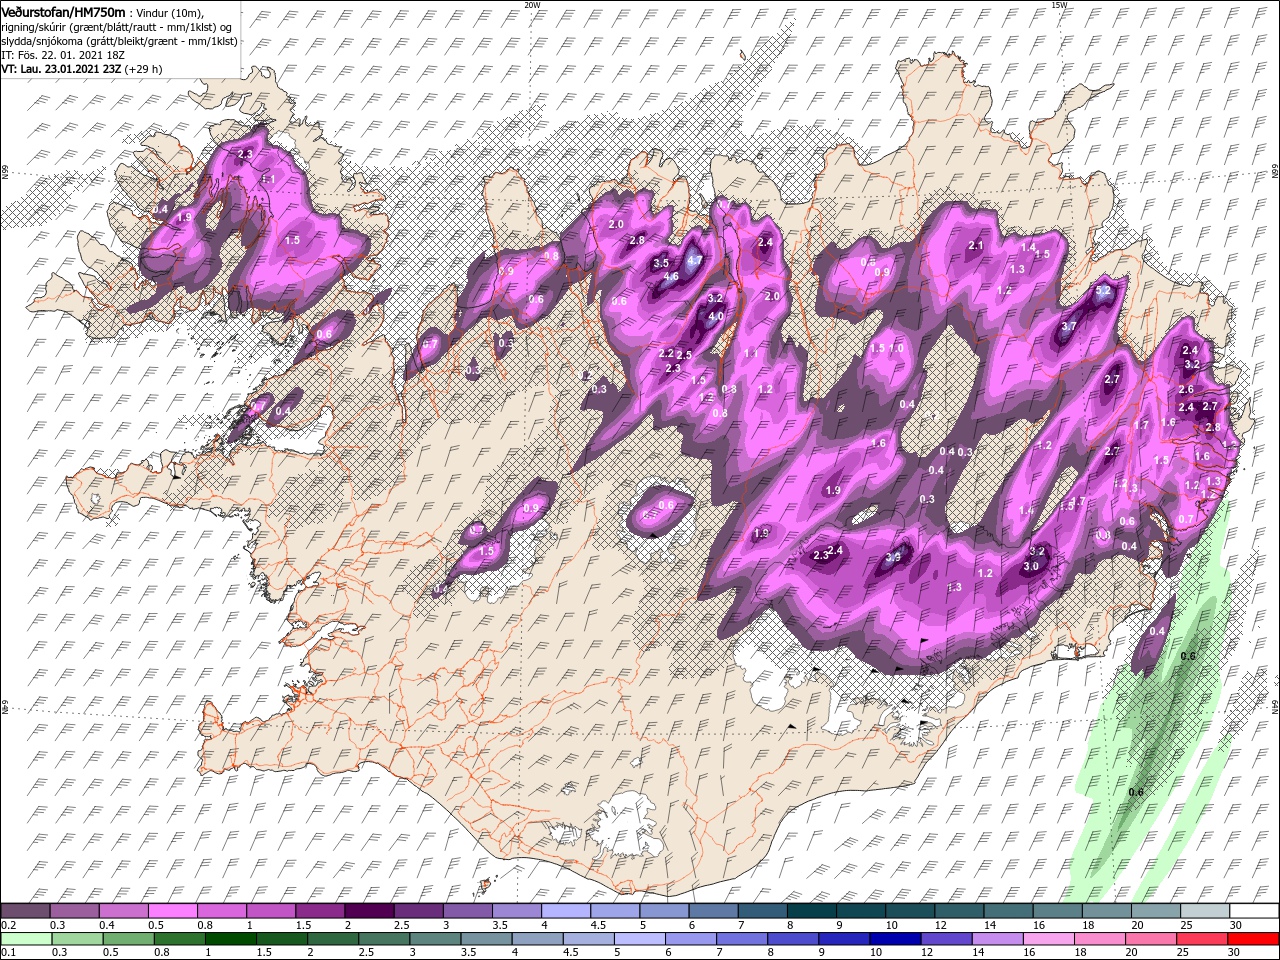Select top-row dark teal swatch starting at 9
This screenshot has height=960, width=1280.
pos(862,911)
